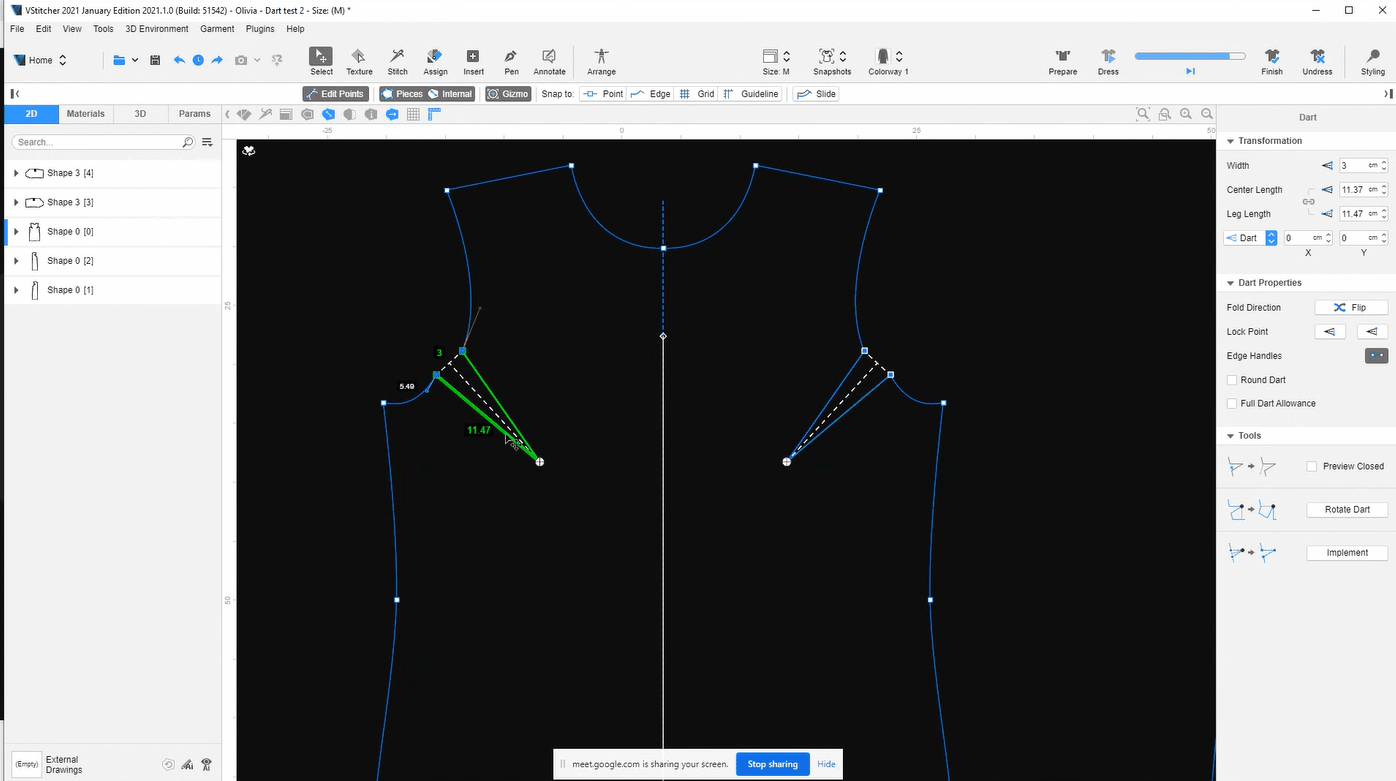This screenshot has width=1396, height=781.
Task: Toggle Edit Points mode
Action: click(x=336, y=94)
